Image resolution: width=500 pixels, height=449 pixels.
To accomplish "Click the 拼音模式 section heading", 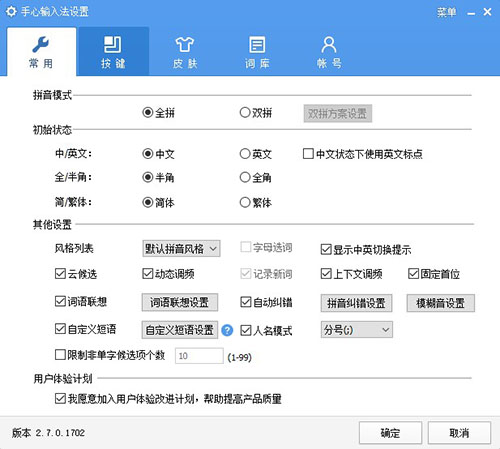I will coord(52,95).
